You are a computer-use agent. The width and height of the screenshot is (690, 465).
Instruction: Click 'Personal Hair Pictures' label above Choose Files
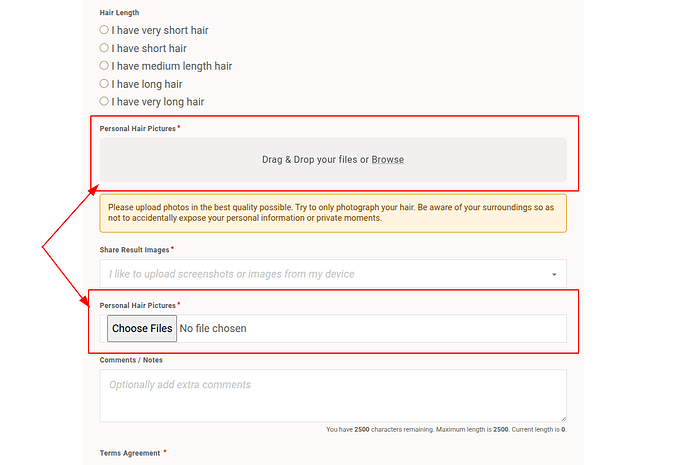tap(138, 305)
